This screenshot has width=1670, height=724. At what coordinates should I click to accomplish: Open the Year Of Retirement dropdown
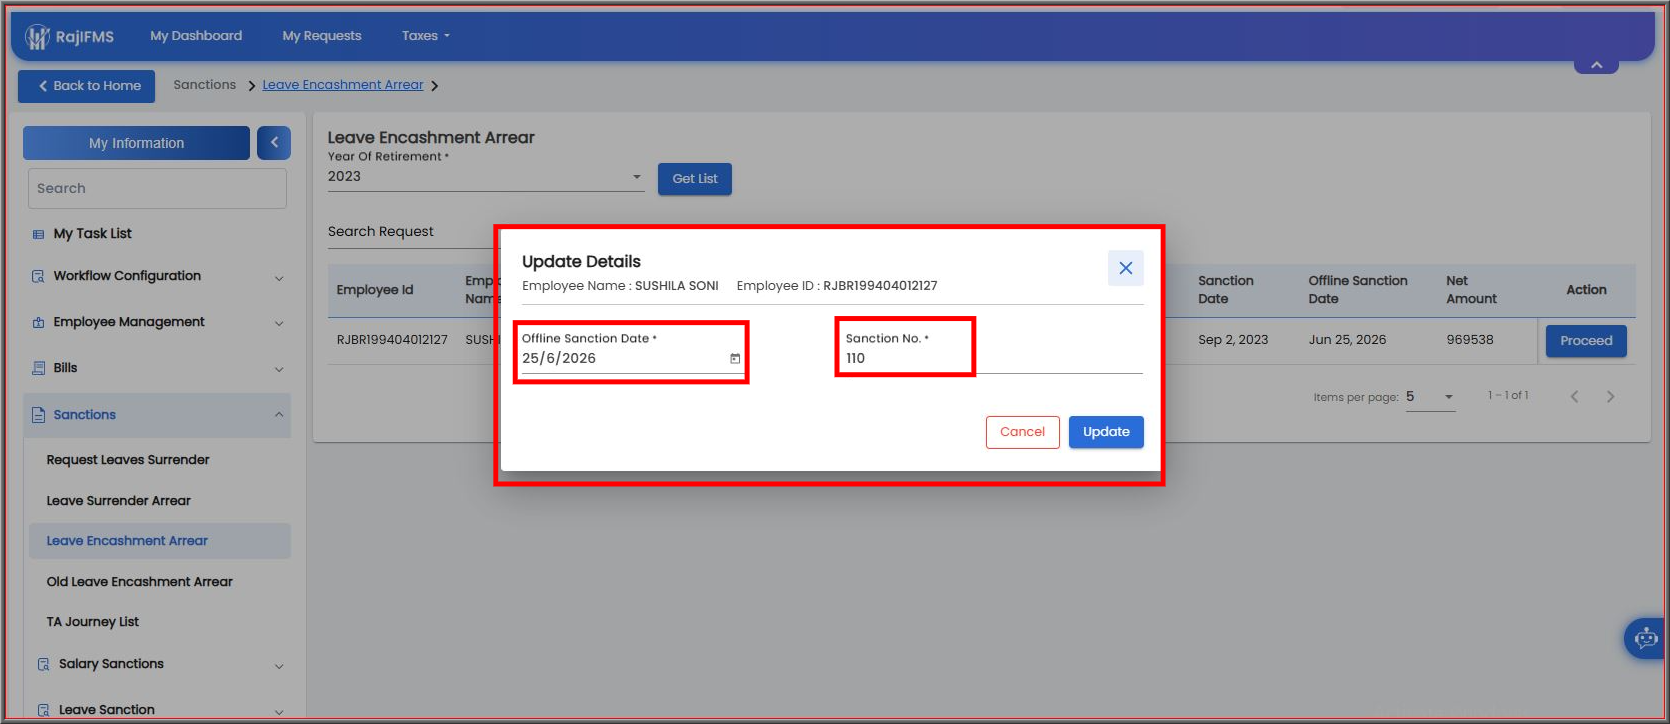pyautogui.click(x=486, y=177)
